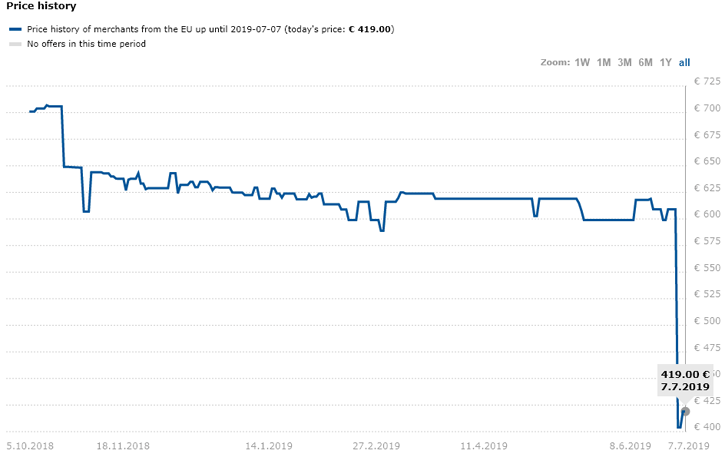Click the 27.2.2019 date axis label
725x457 pixels.
(x=376, y=446)
